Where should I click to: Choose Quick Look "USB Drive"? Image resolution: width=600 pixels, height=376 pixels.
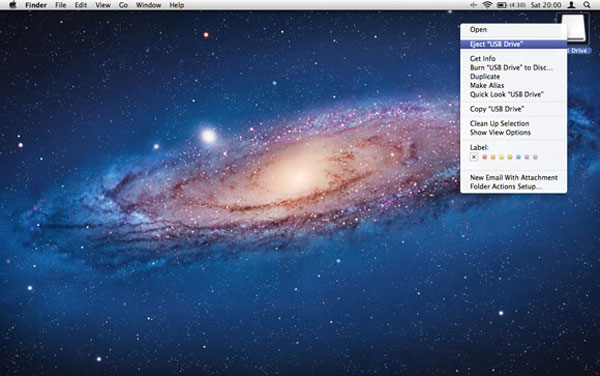tap(514, 94)
